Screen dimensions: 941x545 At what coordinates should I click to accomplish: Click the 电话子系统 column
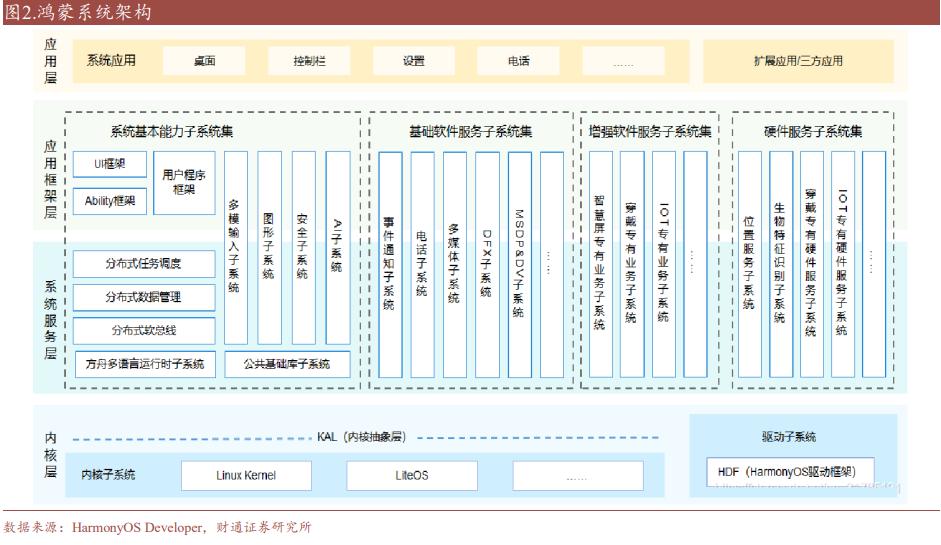click(422, 264)
